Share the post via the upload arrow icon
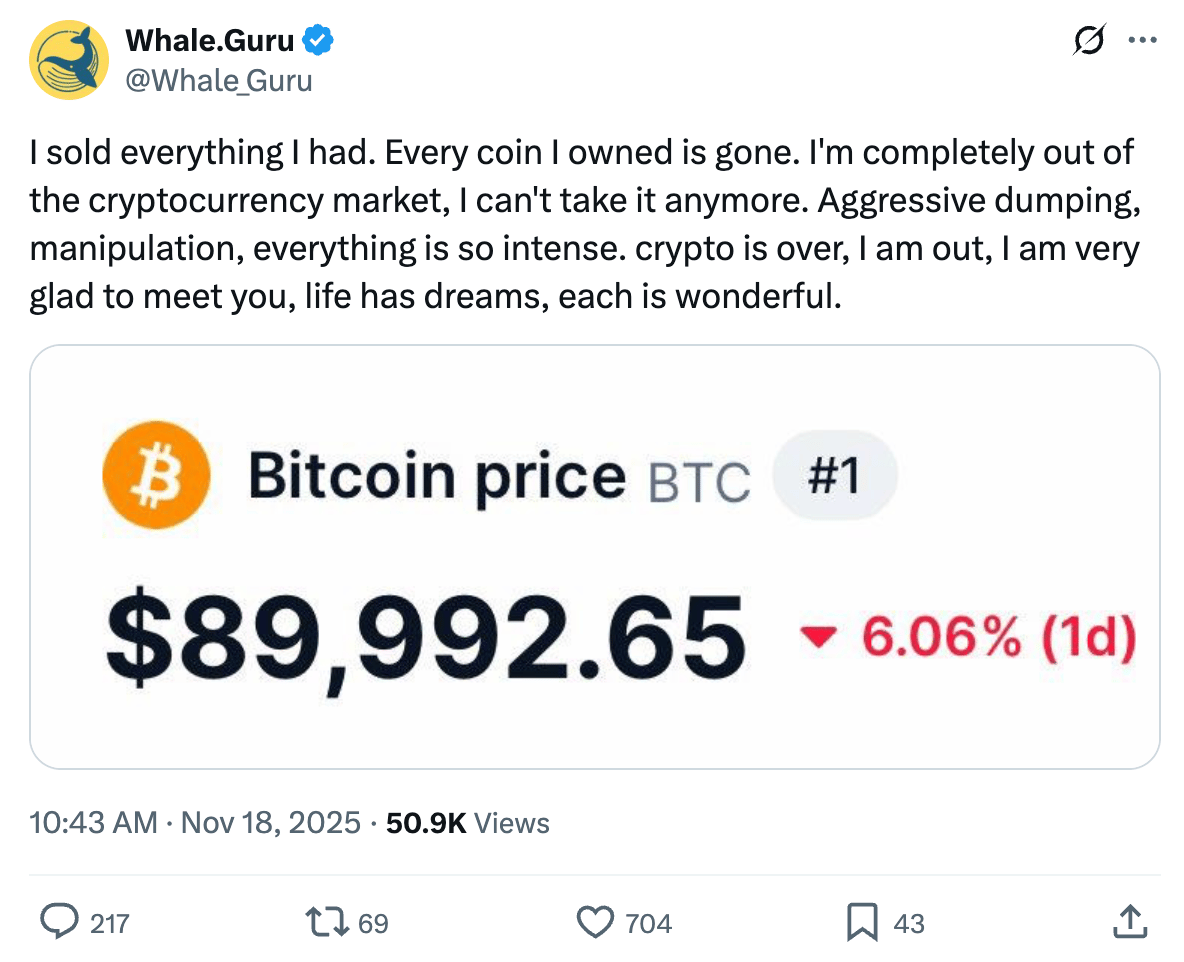 [x=1128, y=923]
